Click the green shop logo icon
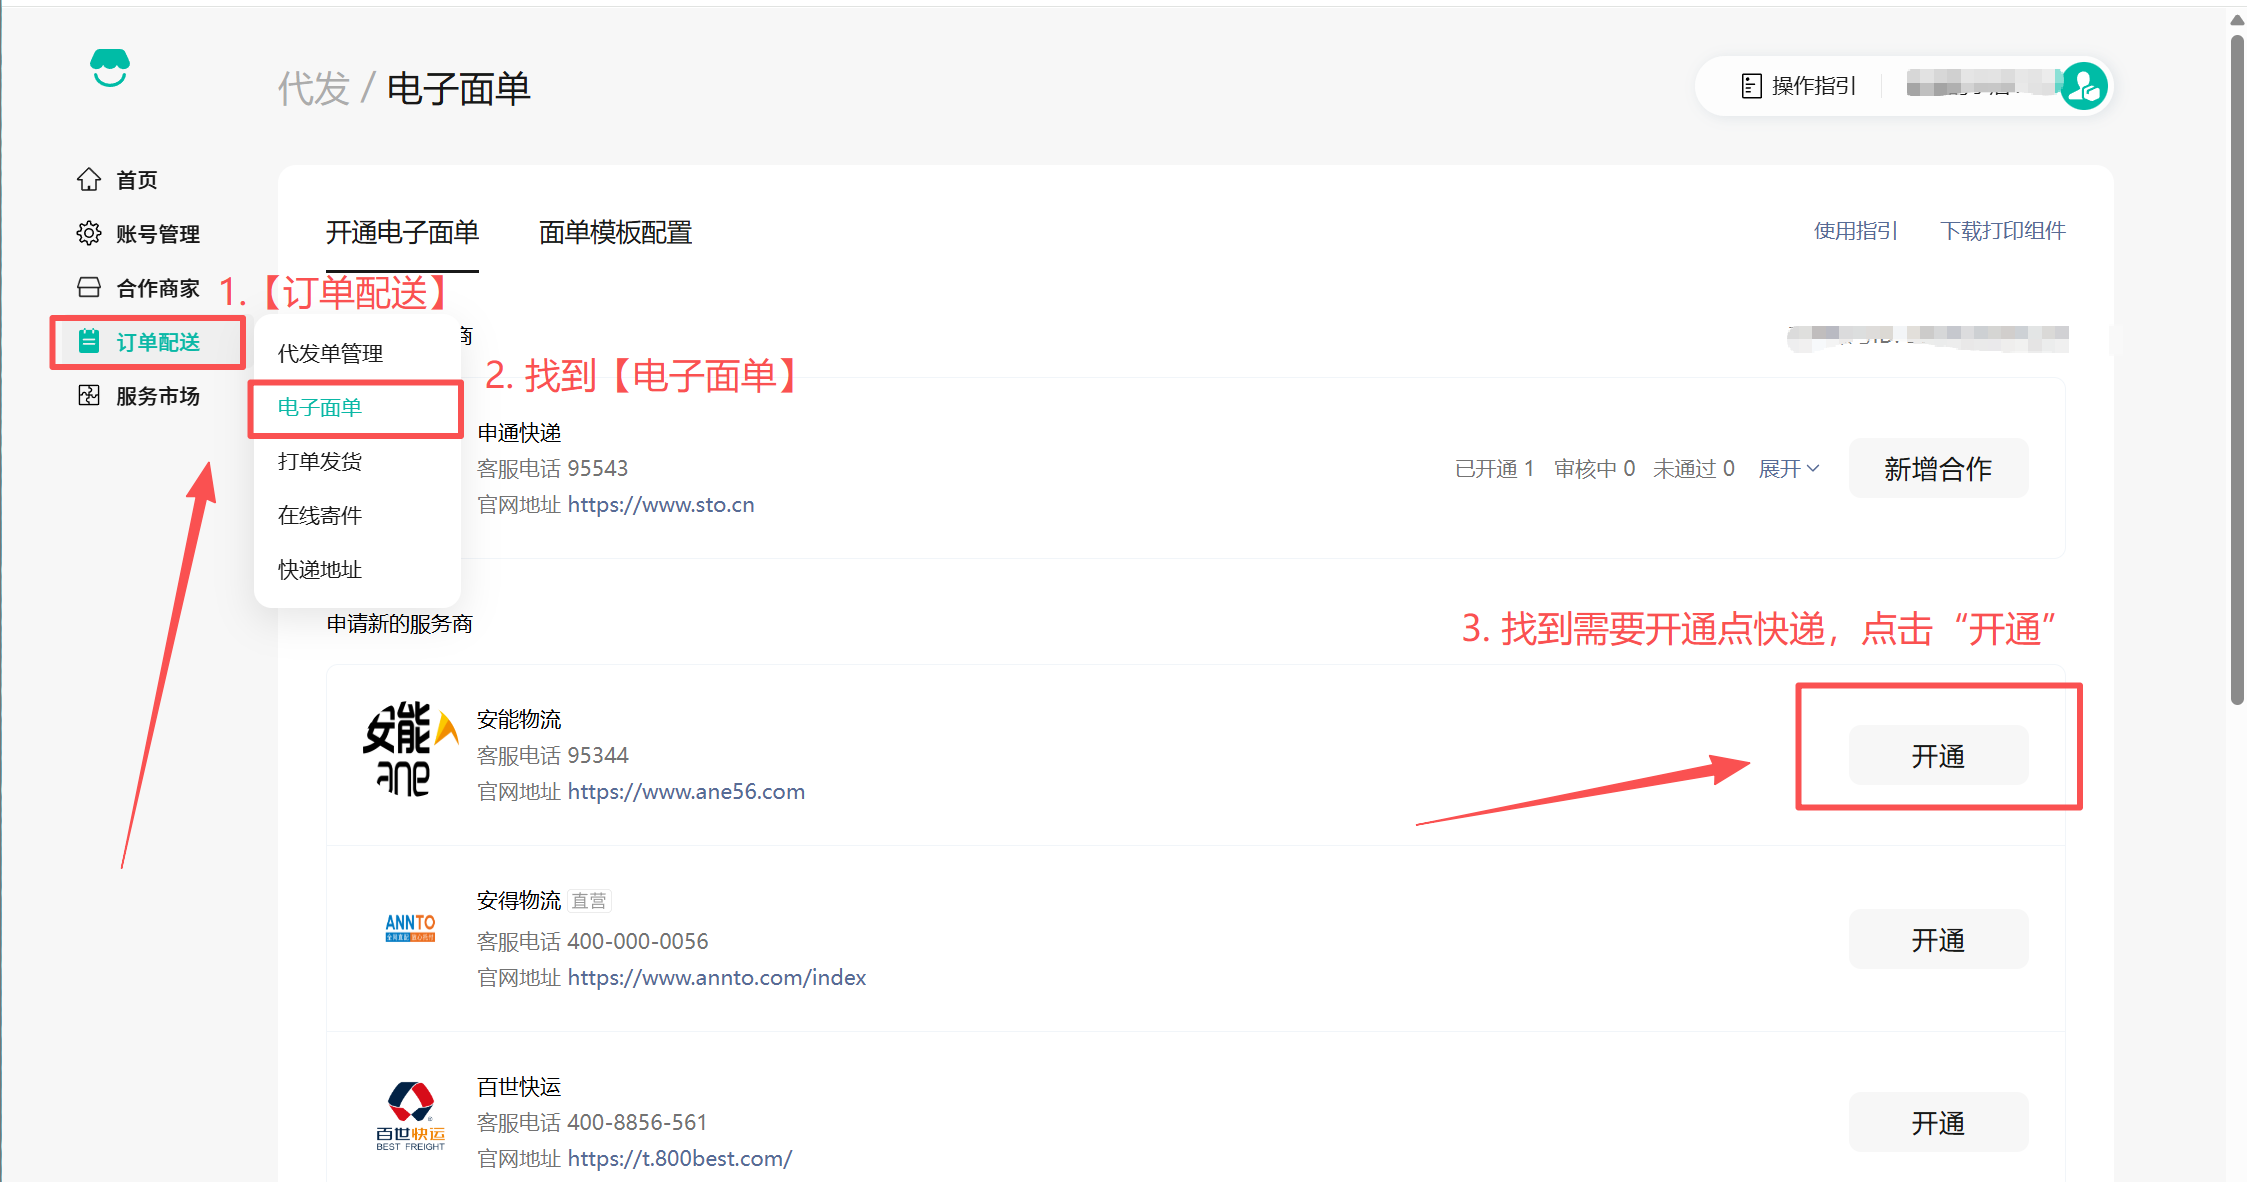The height and width of the screenshot is (1182, 2247). pos(110,68)
